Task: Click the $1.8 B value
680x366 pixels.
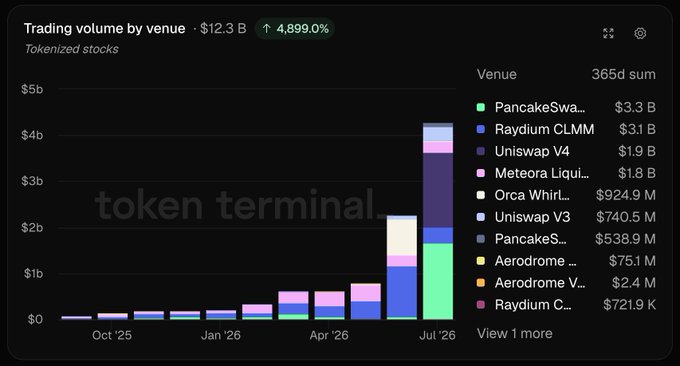Action: [x=637, y=173]
